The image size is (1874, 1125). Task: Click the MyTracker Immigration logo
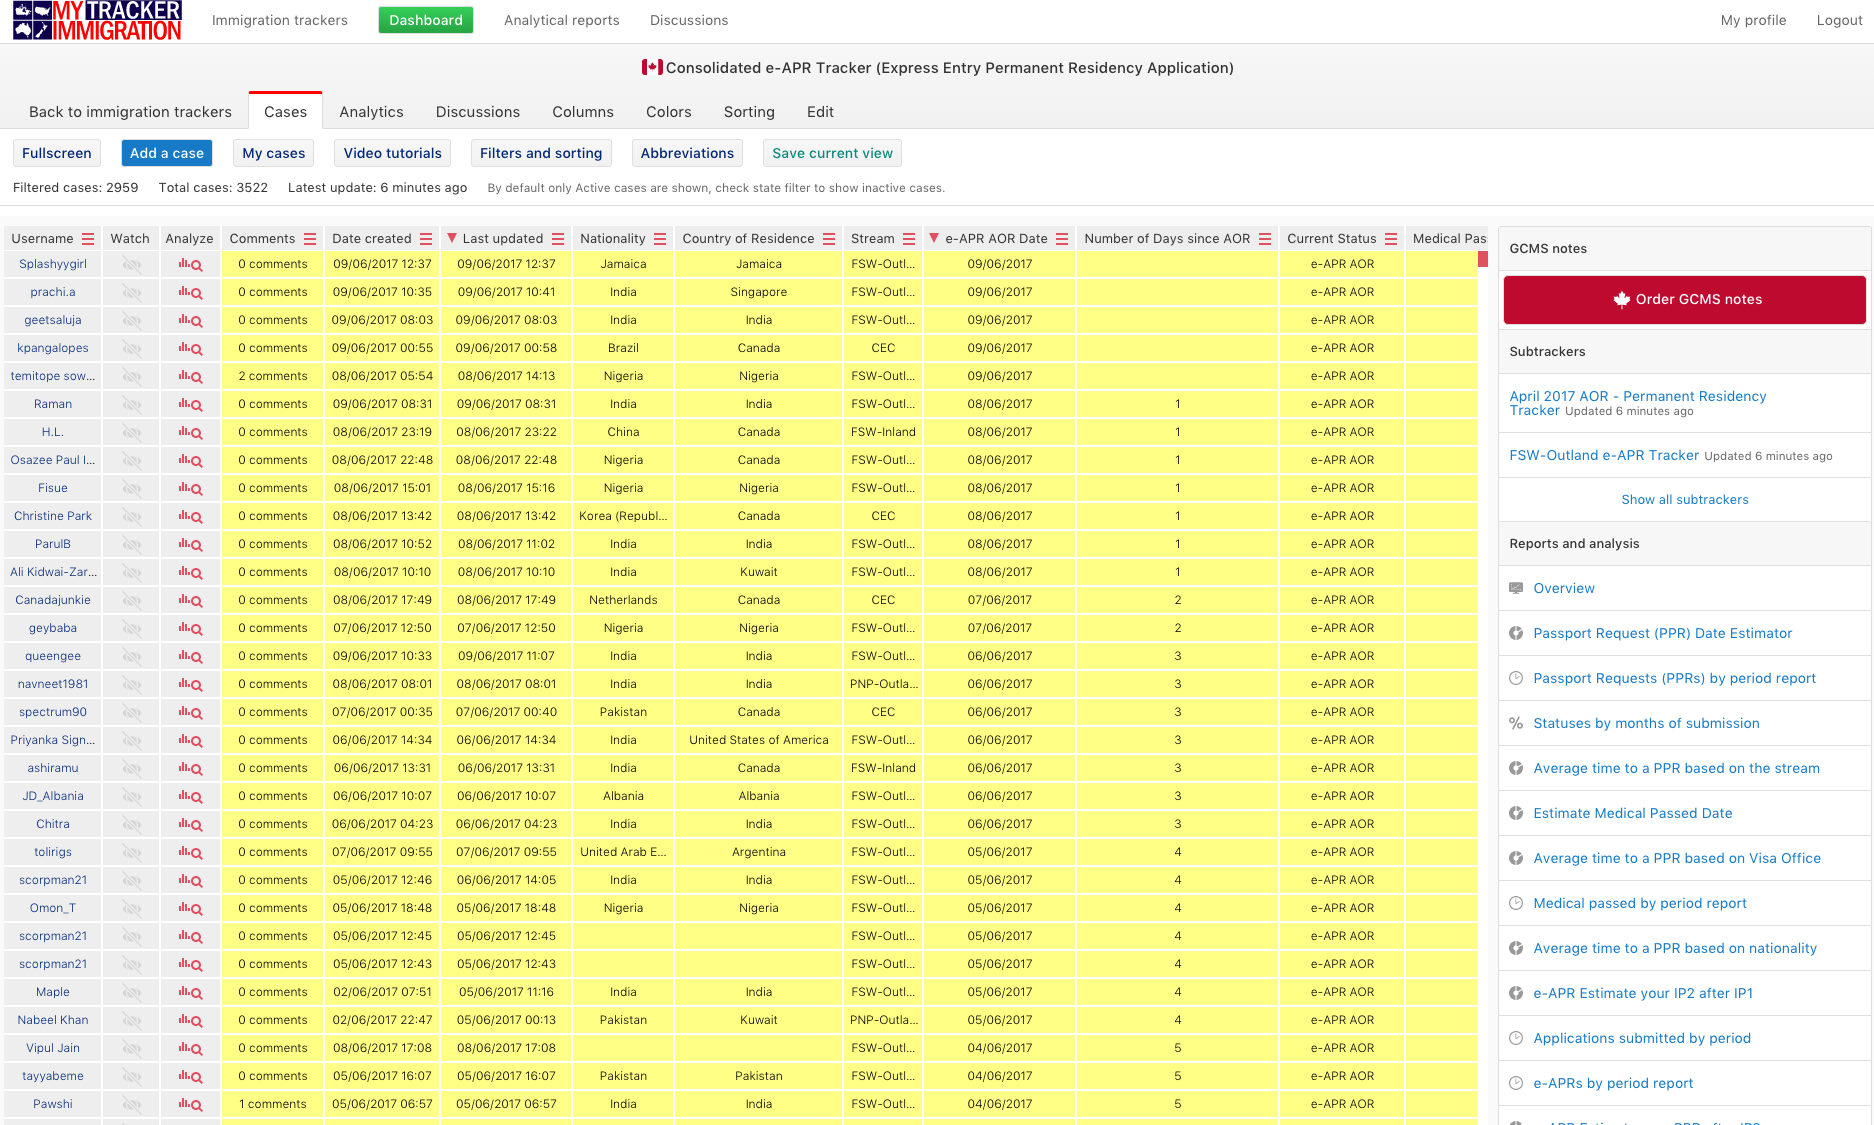(x=97, y=20)
